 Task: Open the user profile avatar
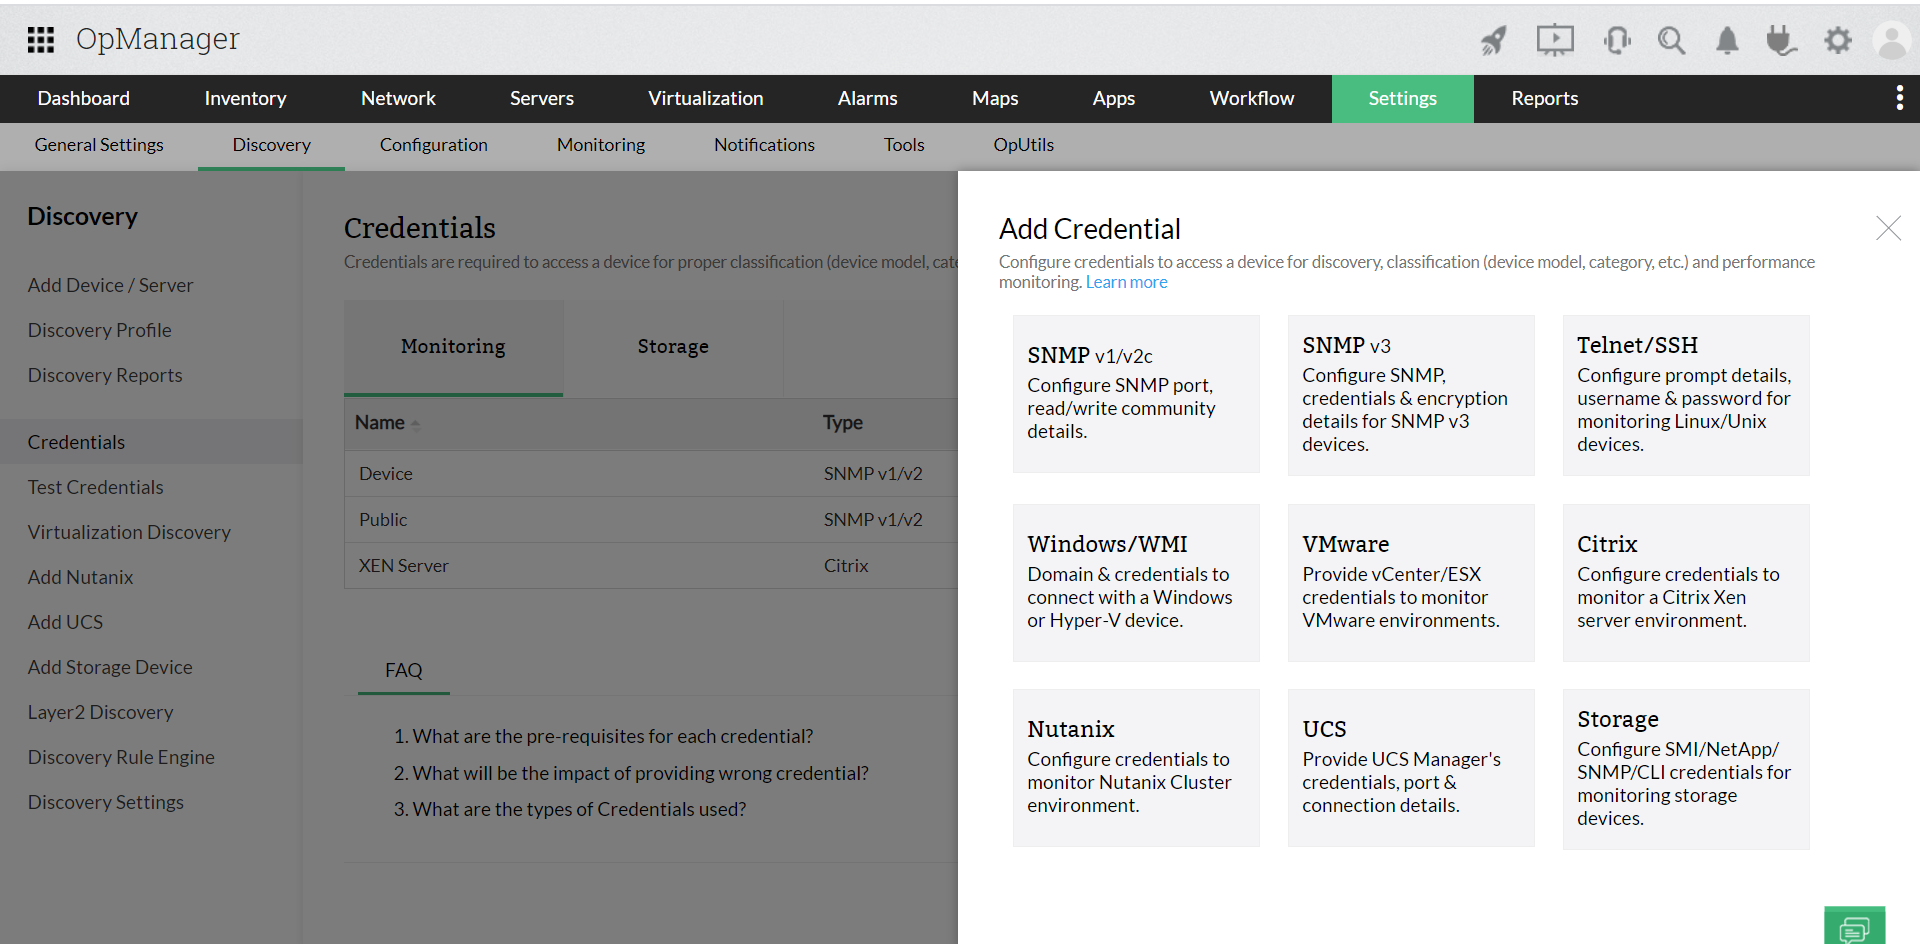point(1892,40)
